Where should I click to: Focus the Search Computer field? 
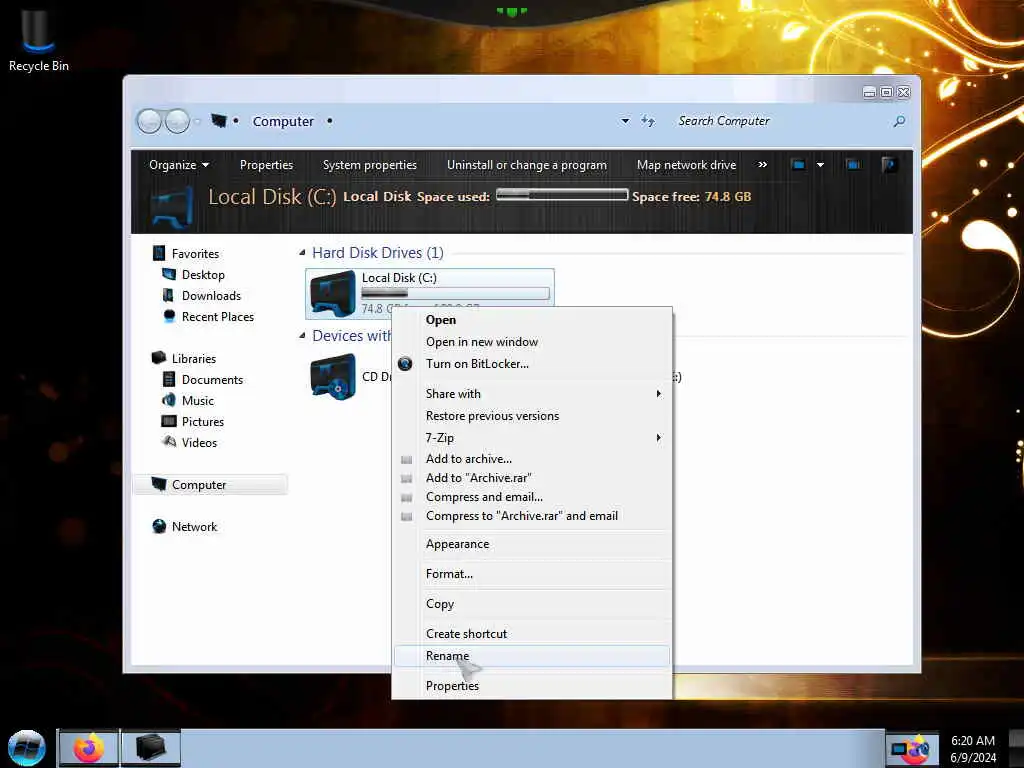[x=780, y=121]
